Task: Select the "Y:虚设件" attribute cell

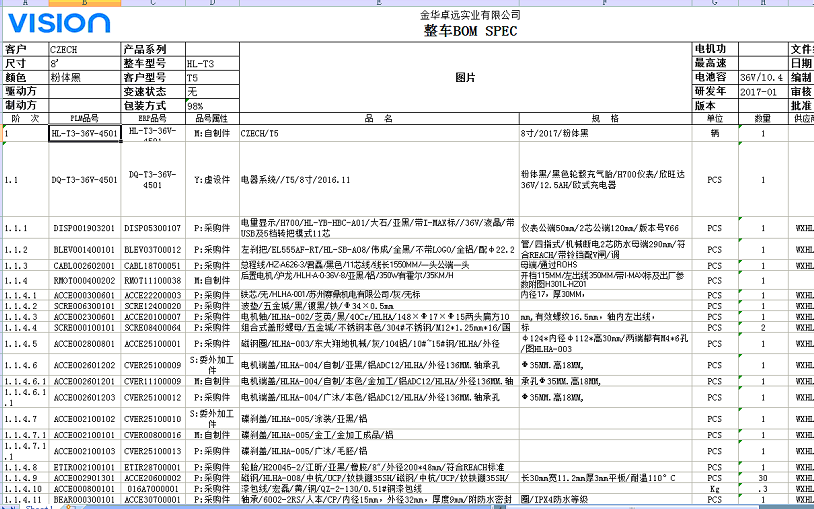Action: tap(212, 180)
